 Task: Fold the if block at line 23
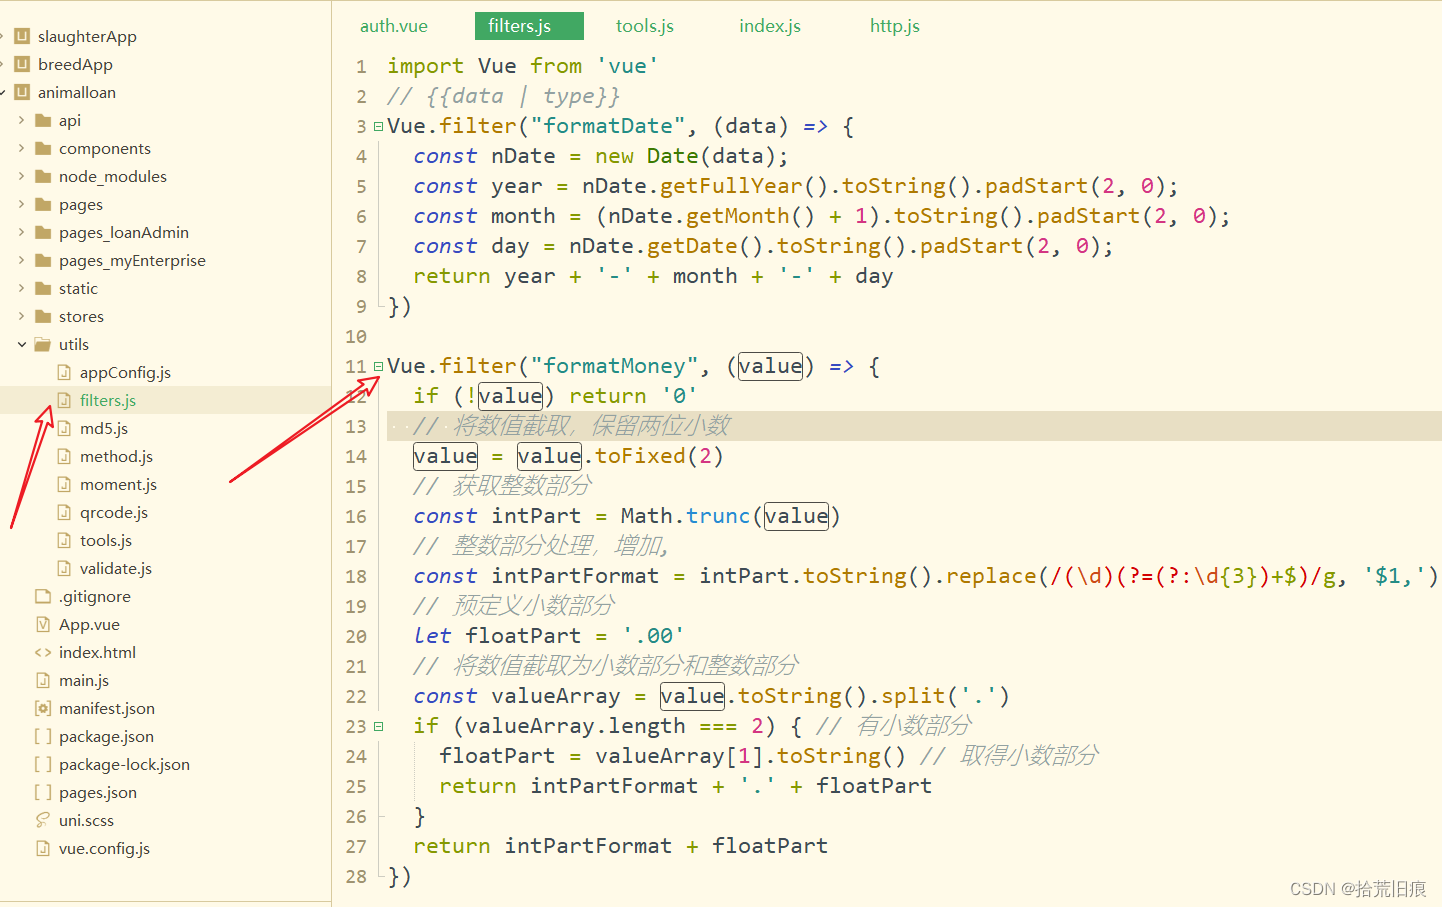pyautogui.click(x=378, y=726)
